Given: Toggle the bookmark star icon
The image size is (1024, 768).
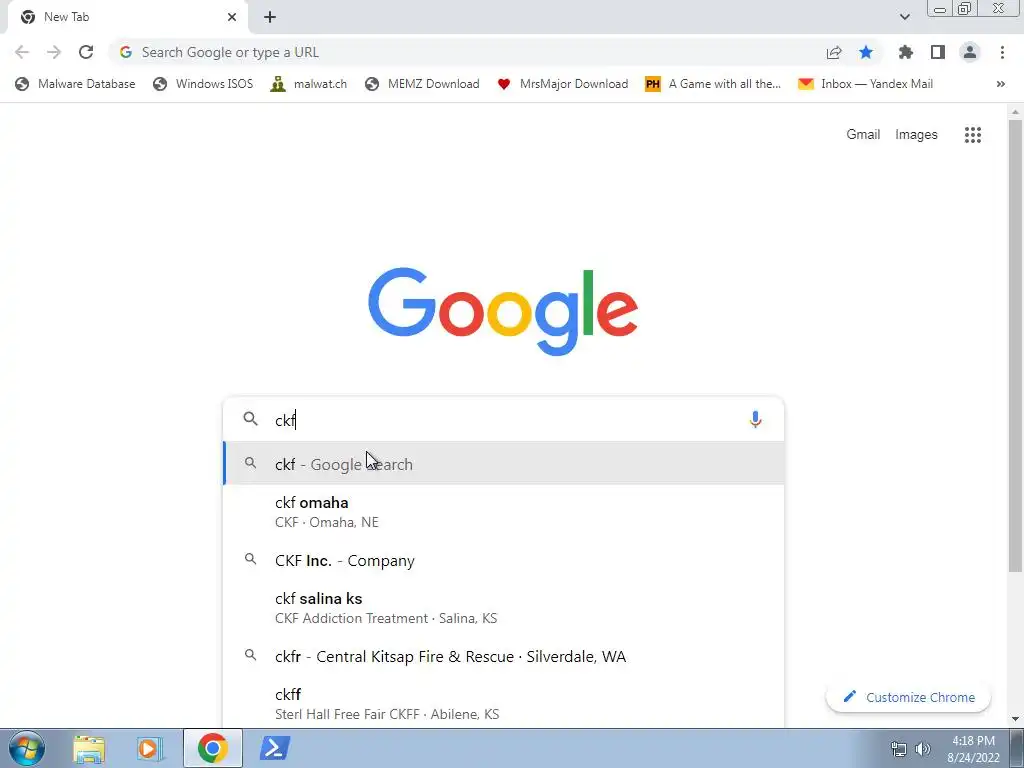Looking at the screenshot, I should [866, 52].
